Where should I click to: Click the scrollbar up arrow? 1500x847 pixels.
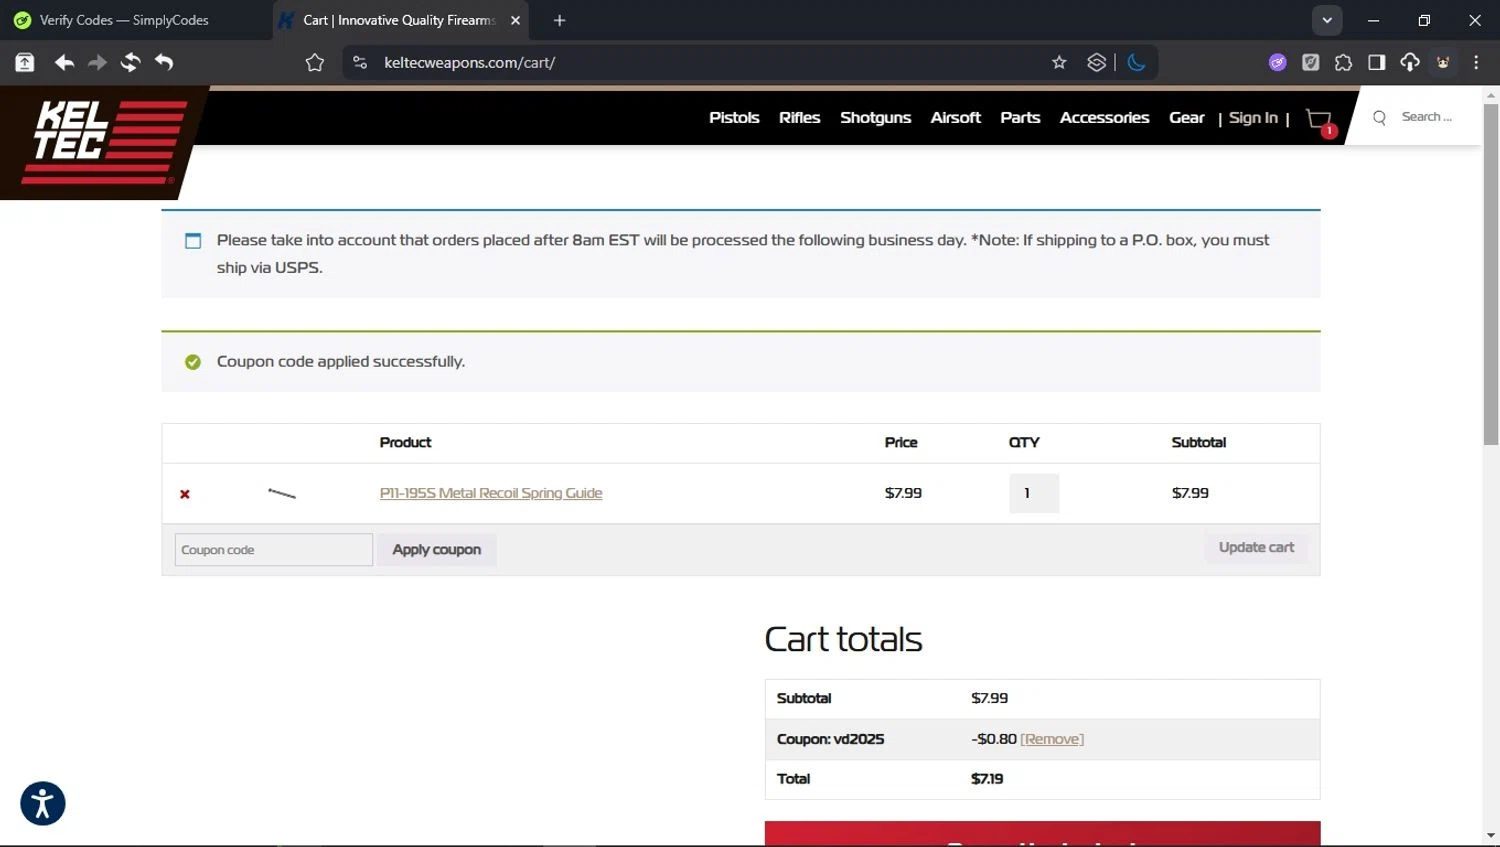pyautogui.click(x=1491, y=96)
